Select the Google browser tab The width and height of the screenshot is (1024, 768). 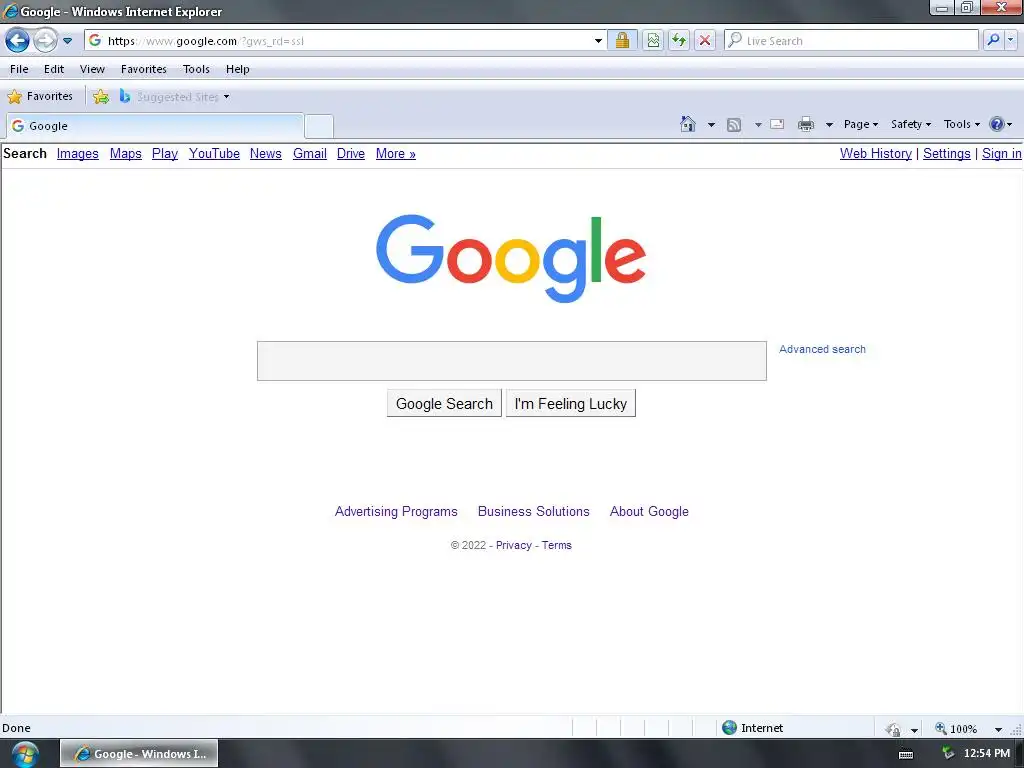click(155, 125)
